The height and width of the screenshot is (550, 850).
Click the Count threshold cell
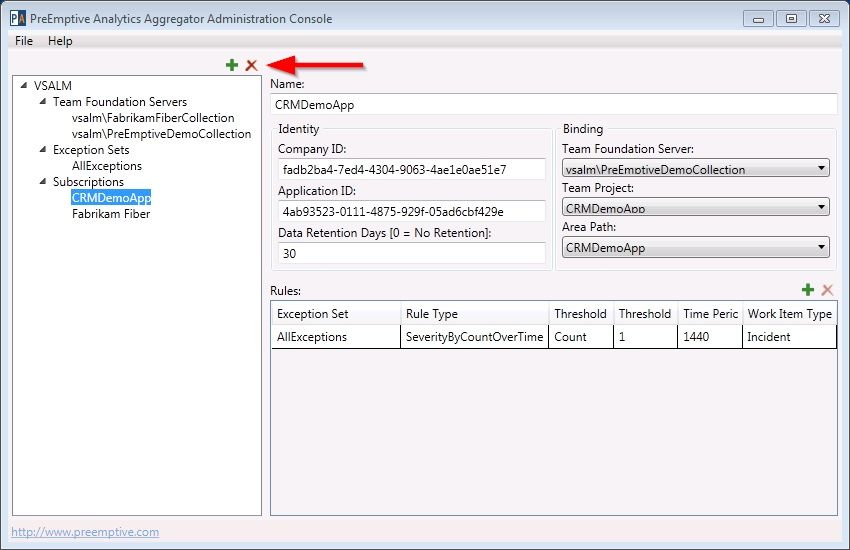point(581,337)
